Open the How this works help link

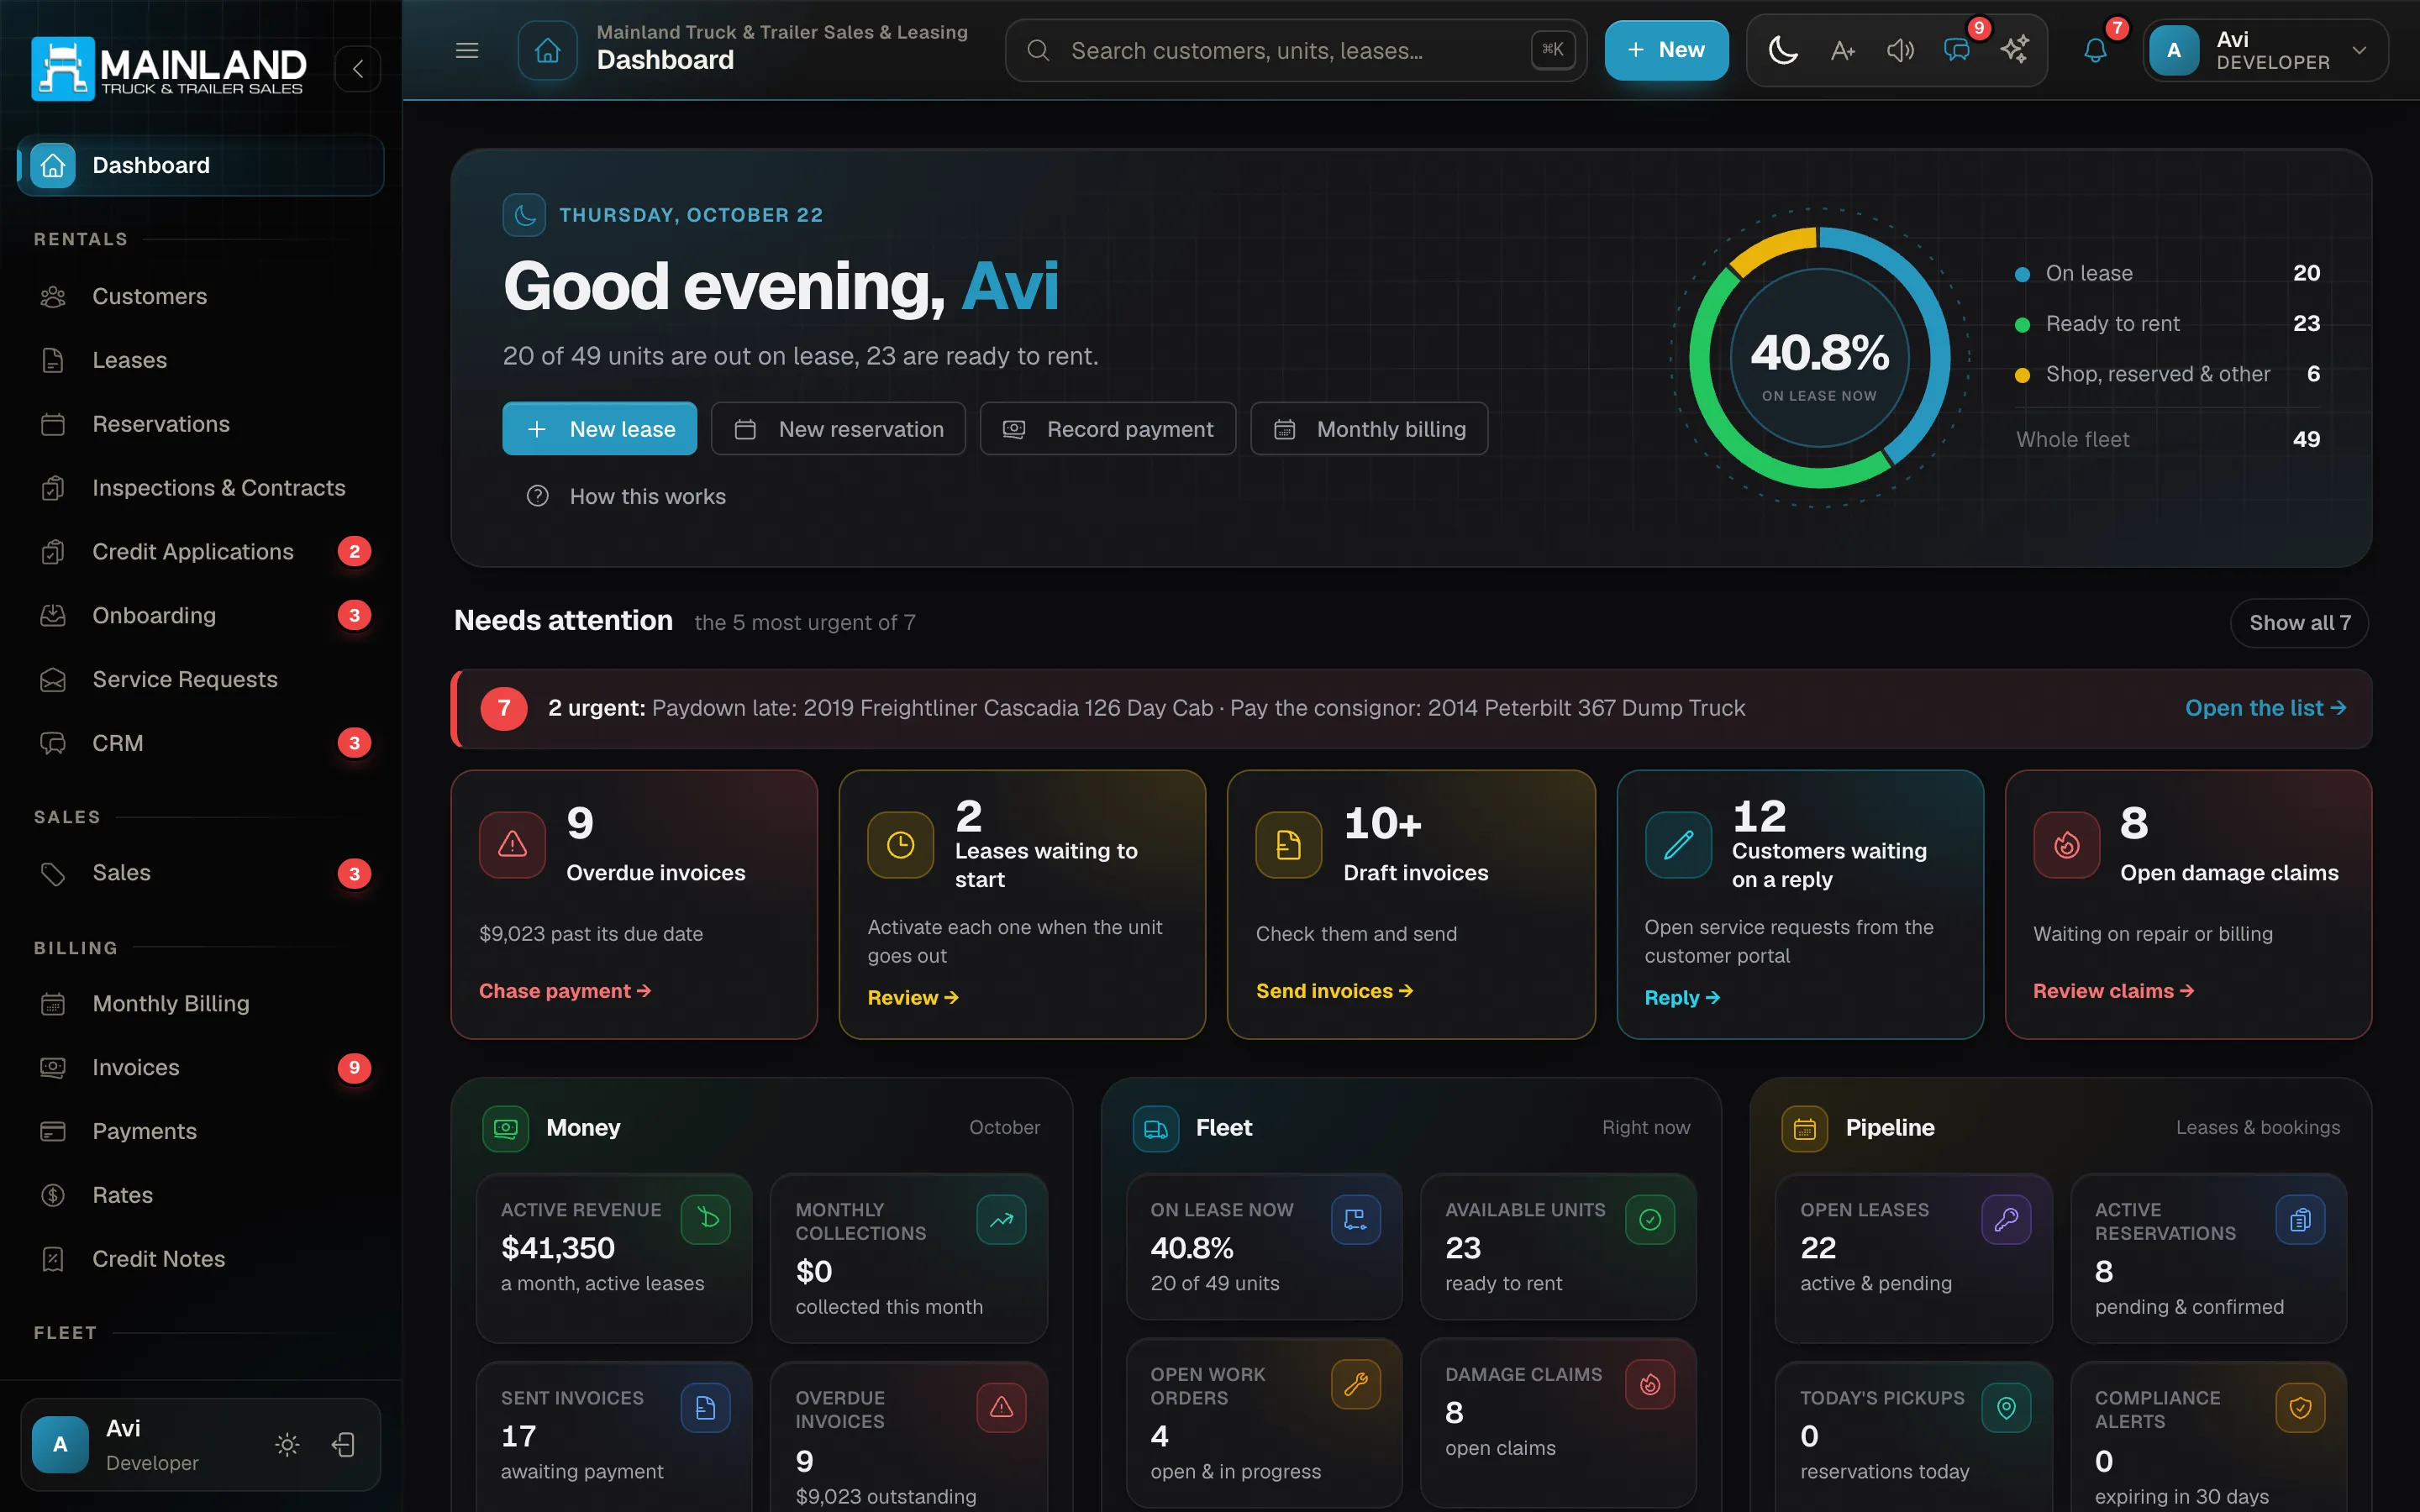[x=626, y=497]
